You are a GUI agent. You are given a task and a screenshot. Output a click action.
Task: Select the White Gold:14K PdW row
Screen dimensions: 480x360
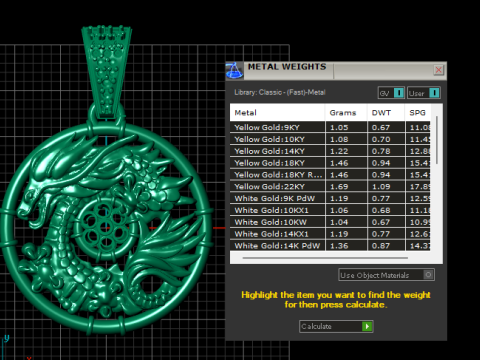click(330, 246)
